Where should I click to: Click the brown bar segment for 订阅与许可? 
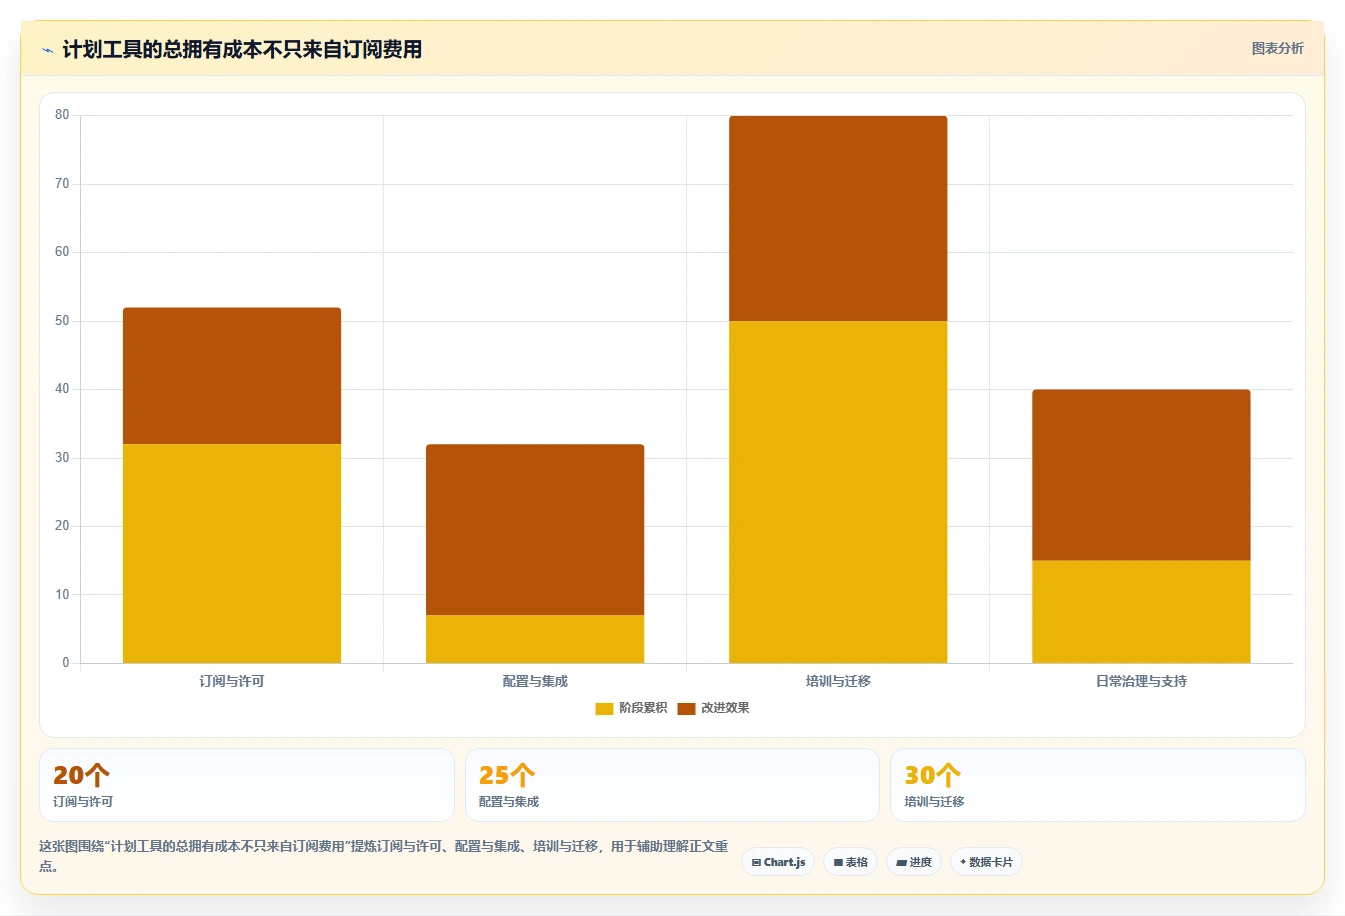232,376
